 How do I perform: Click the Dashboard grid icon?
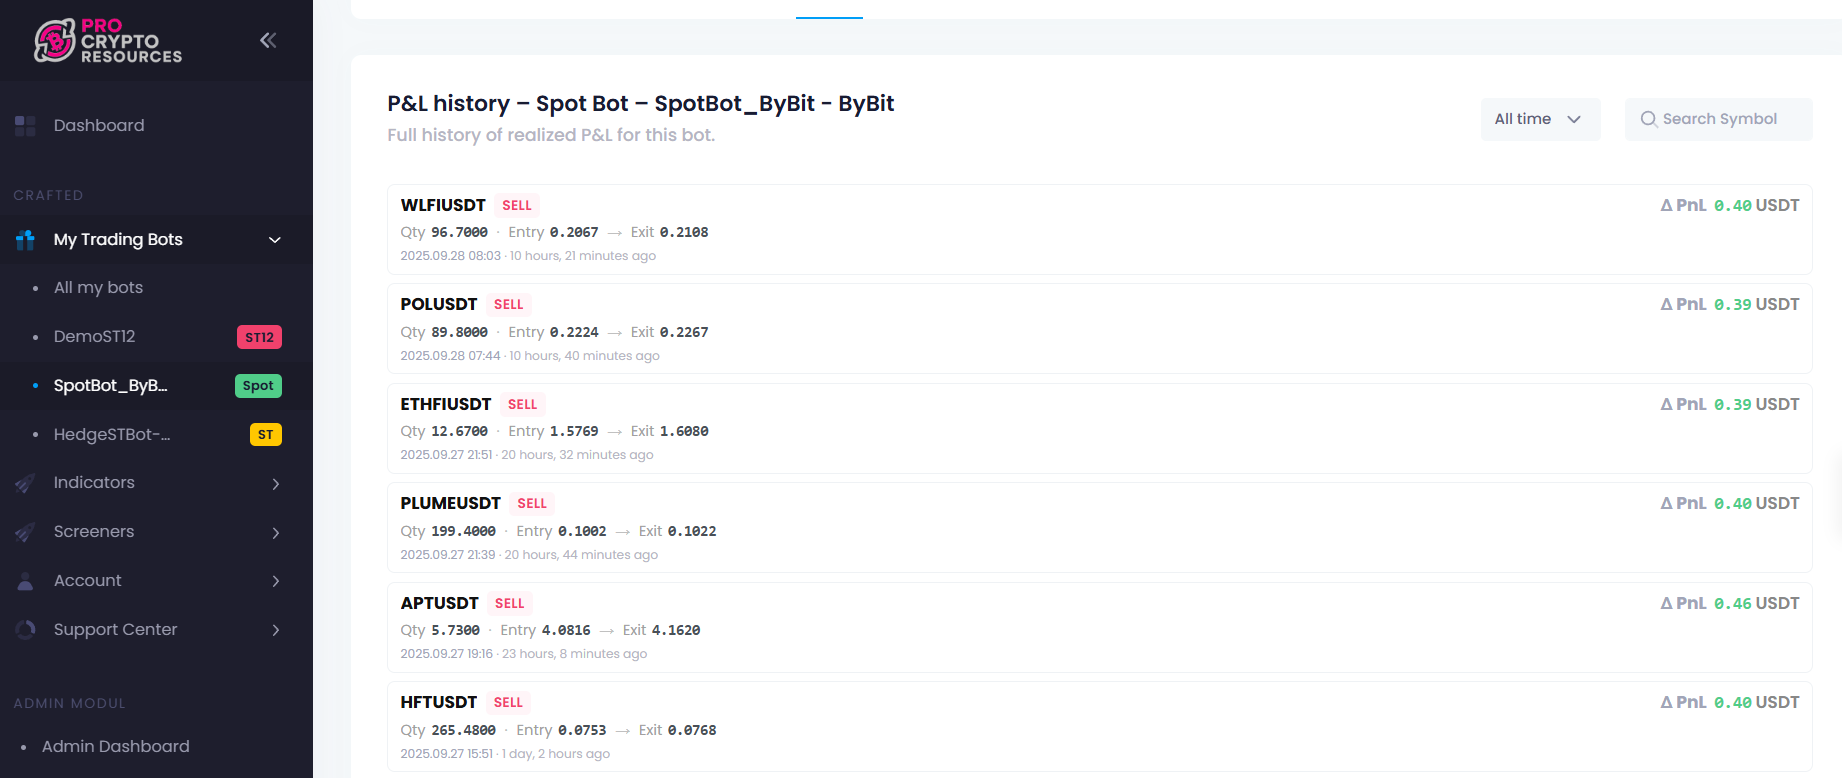(25, 126)
